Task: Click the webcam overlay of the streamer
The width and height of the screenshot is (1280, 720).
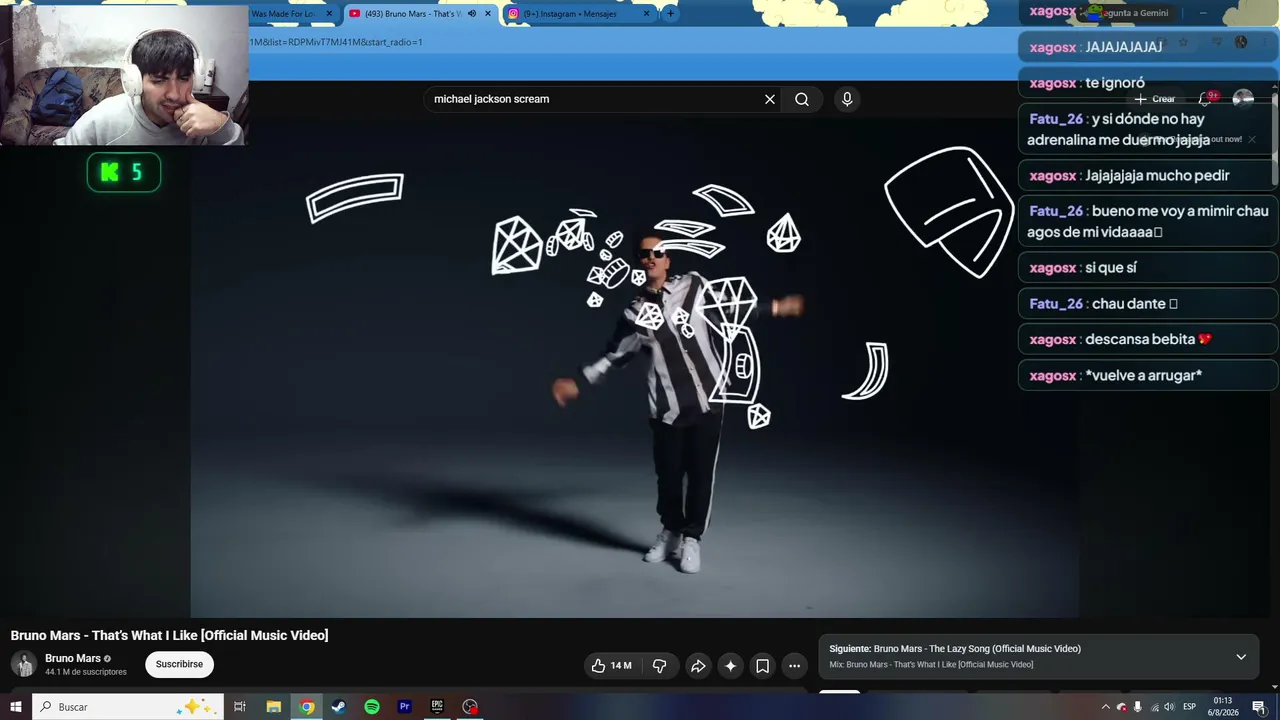Action: 124,74
